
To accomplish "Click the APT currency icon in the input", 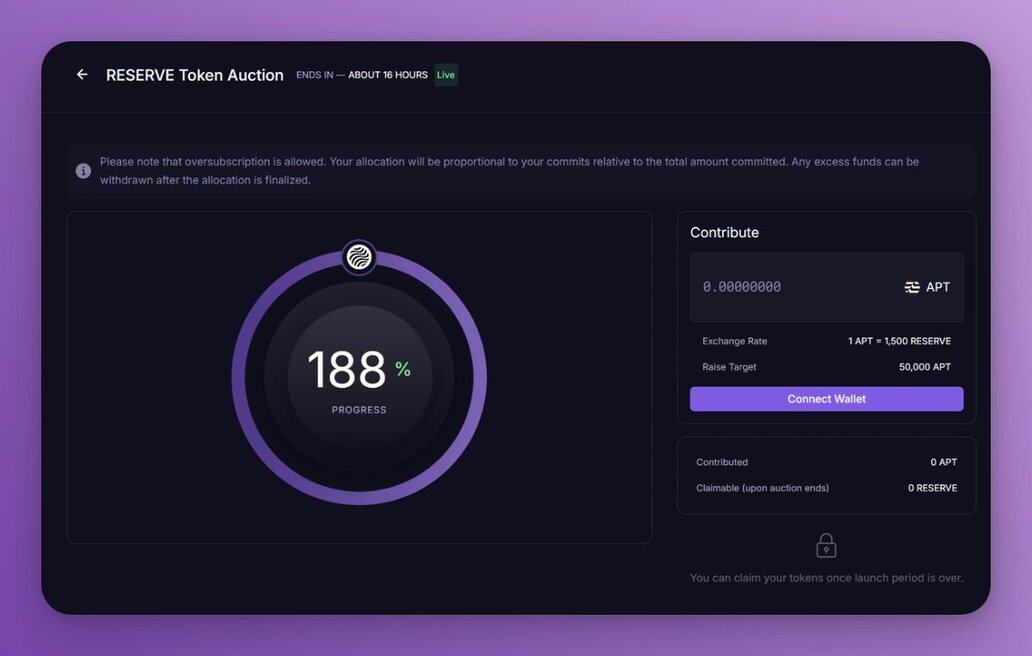I will 912,287.
